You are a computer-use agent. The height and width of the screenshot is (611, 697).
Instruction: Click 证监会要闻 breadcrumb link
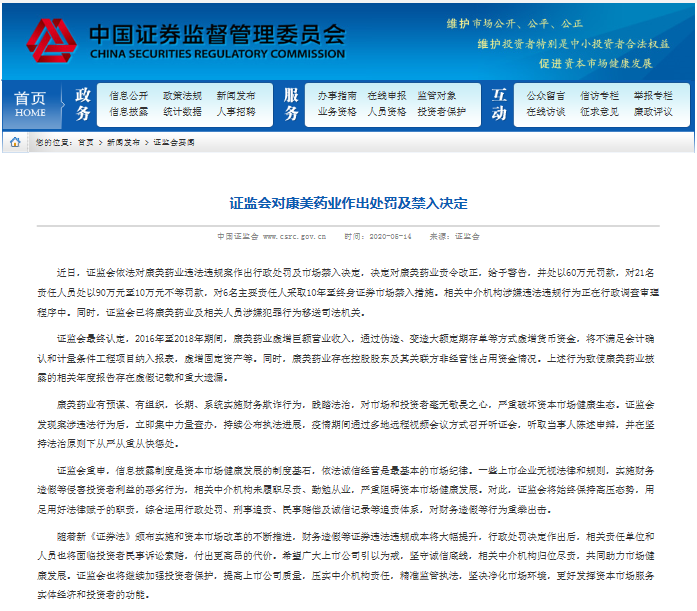(x=174, y=142)
